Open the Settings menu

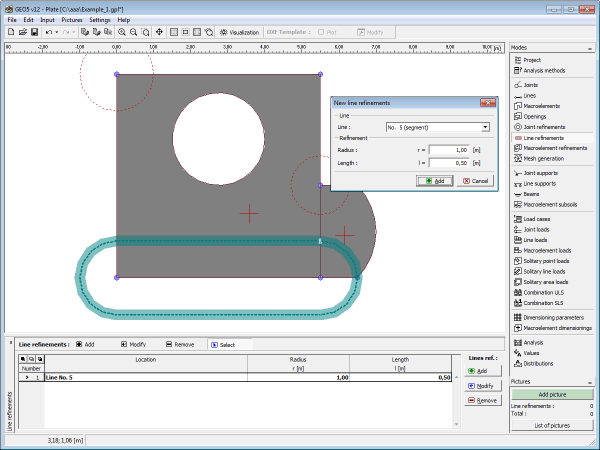[100, 19]
